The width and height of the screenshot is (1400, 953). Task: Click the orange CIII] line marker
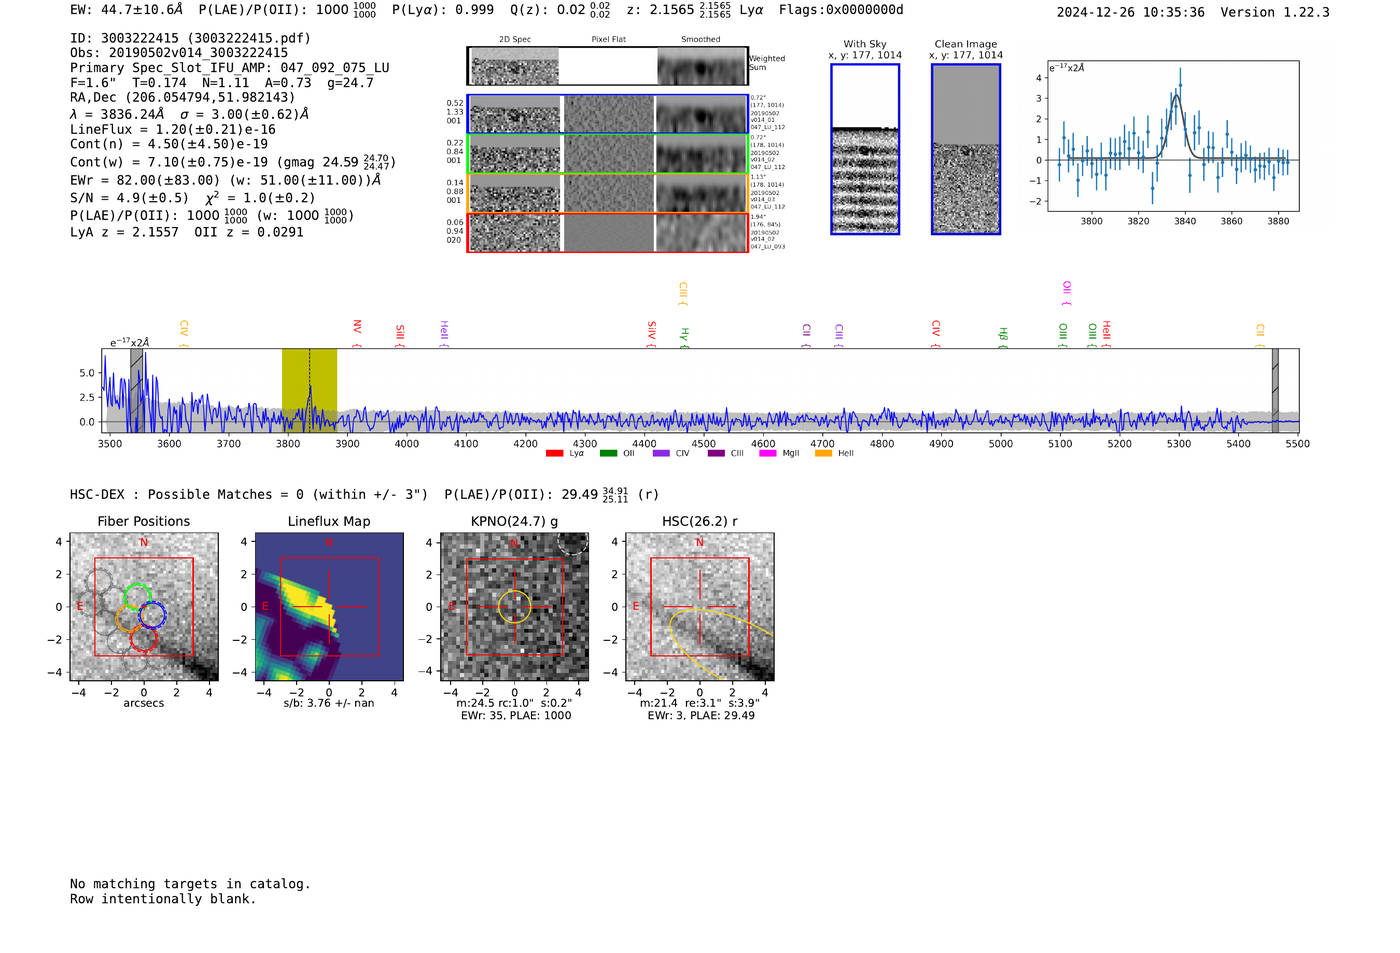point(683,294)
